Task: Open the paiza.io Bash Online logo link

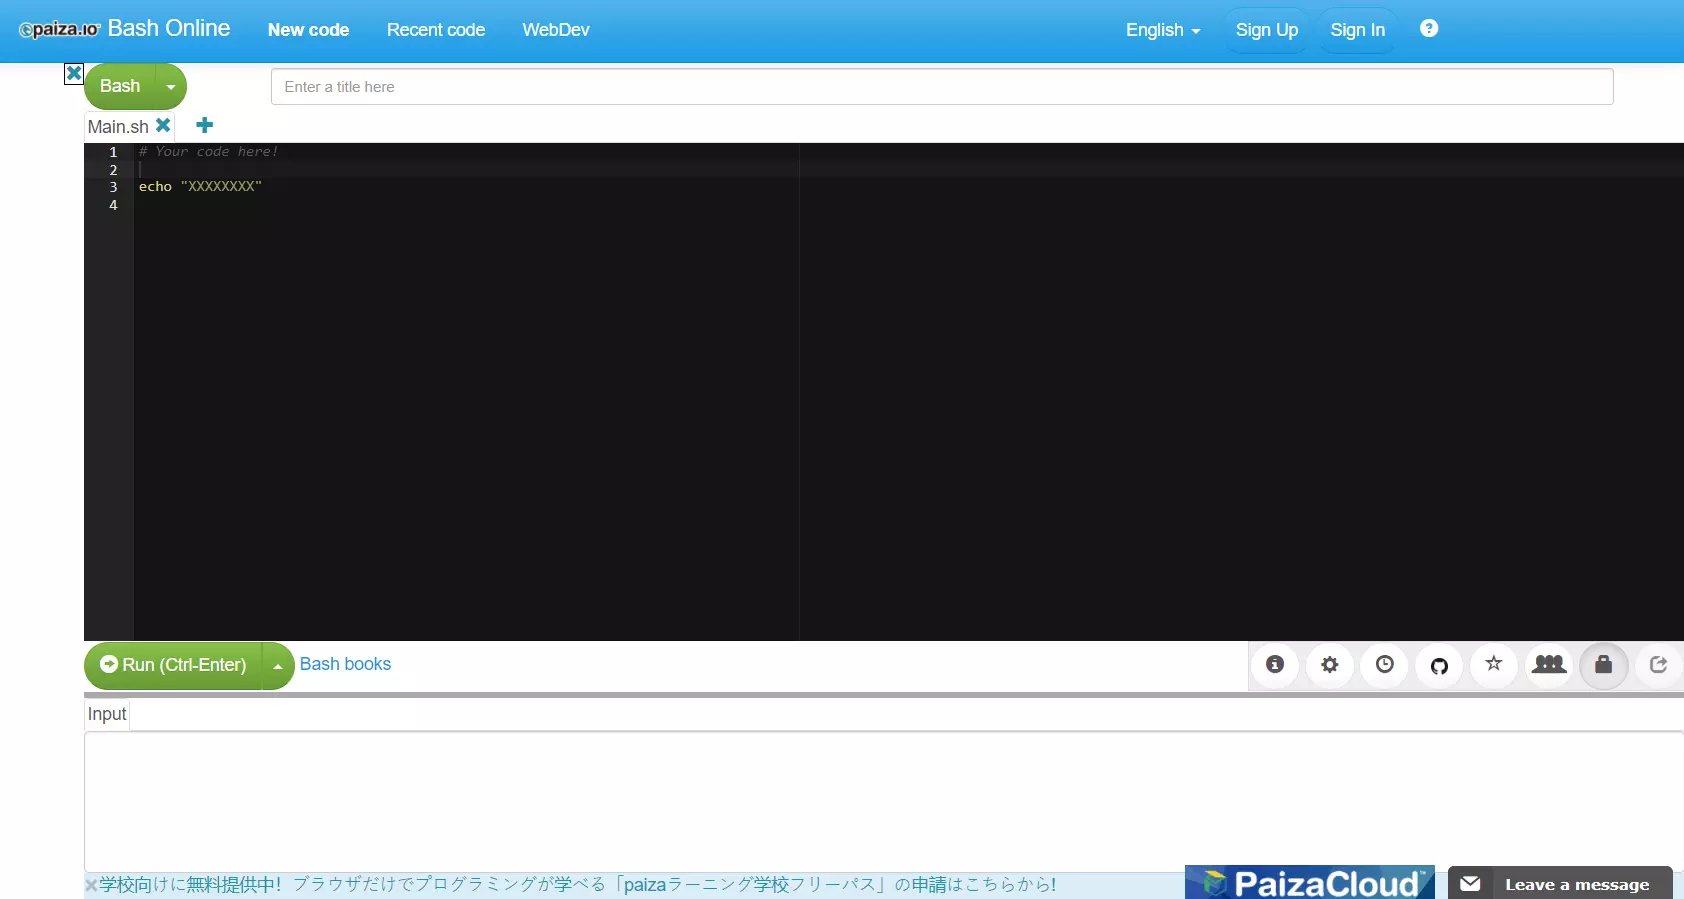Action: coord(125,29)
